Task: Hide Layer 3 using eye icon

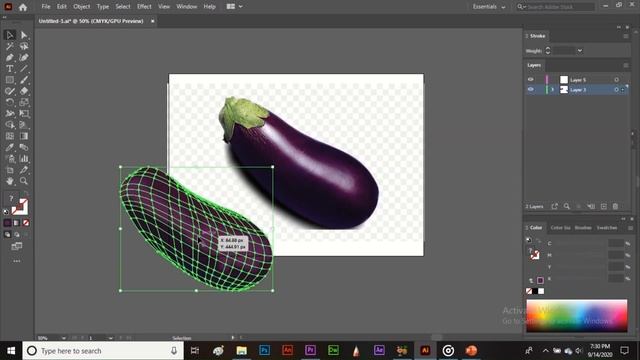Action: (531, 89)
